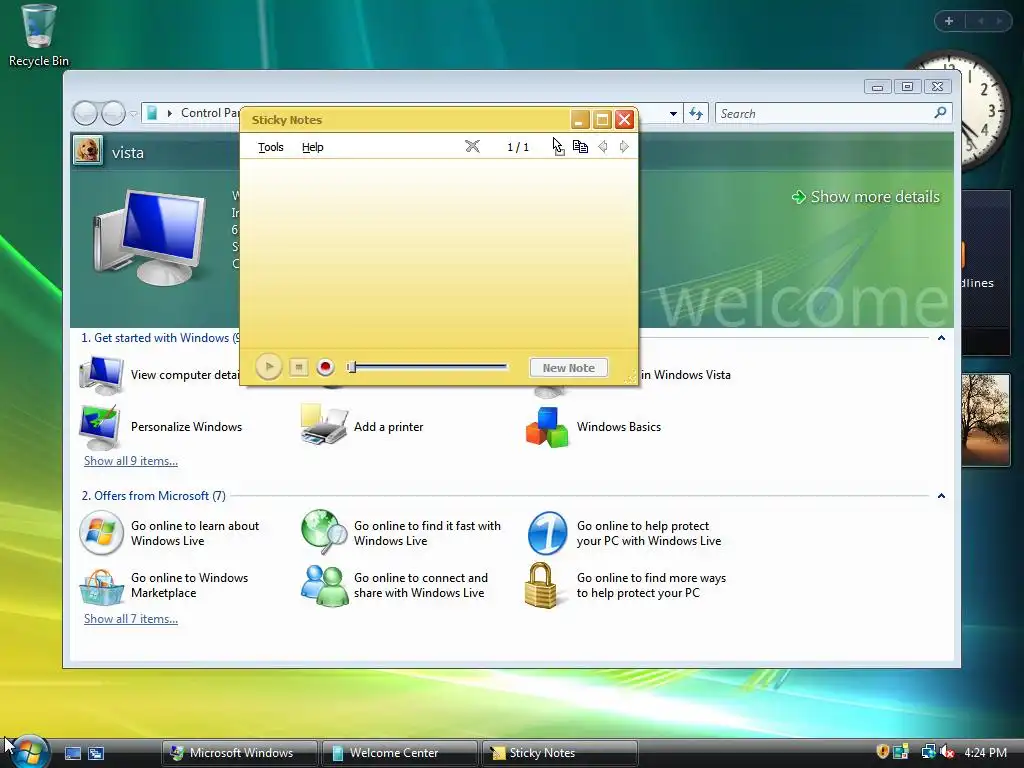
Task: Go forward in the Welcome Center window
Action: click(113, 114)
